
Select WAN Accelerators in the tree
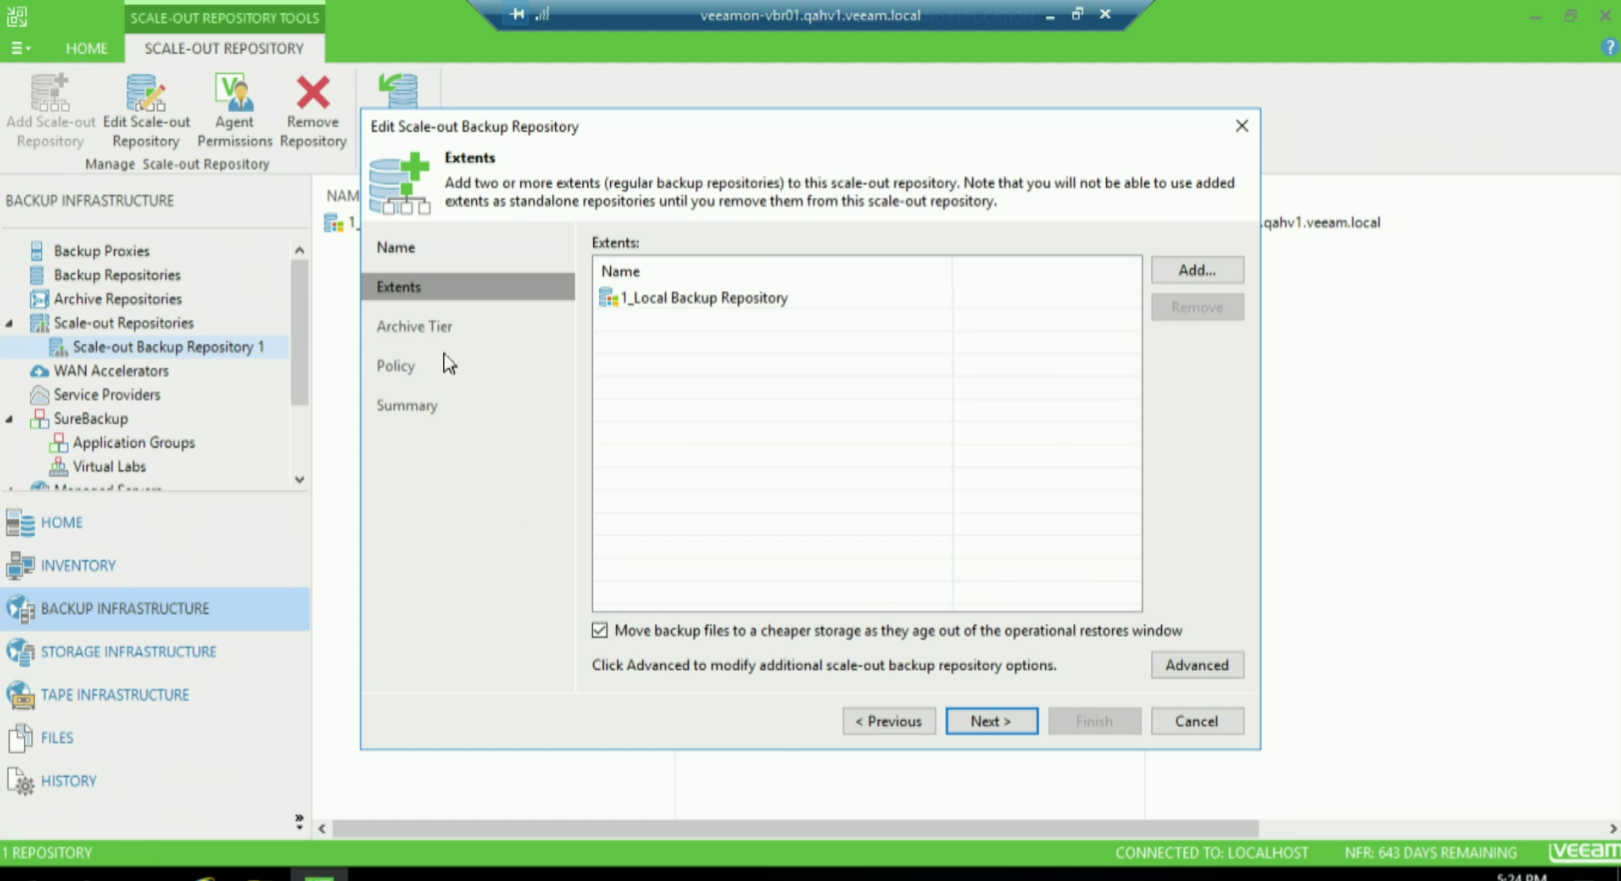pyautogui.click(x=111, y=371)
